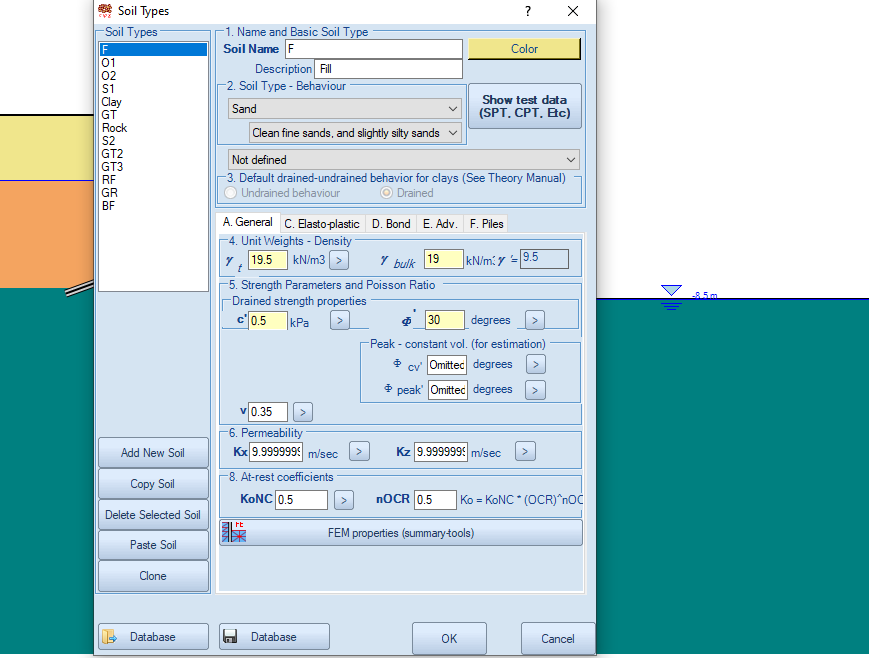869x658 pixels.
Task: Click the bulk unit weight 19 field
Action: [x=443, y=259]
